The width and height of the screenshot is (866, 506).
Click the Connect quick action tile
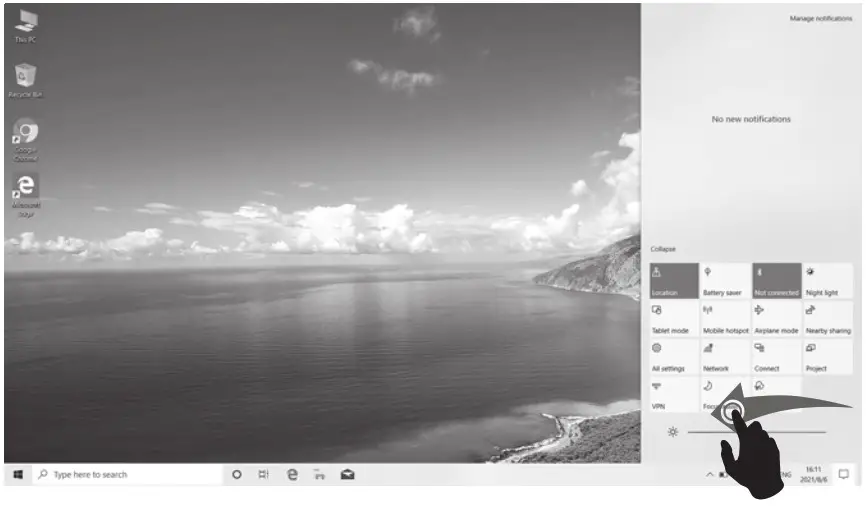pos(777,357)
